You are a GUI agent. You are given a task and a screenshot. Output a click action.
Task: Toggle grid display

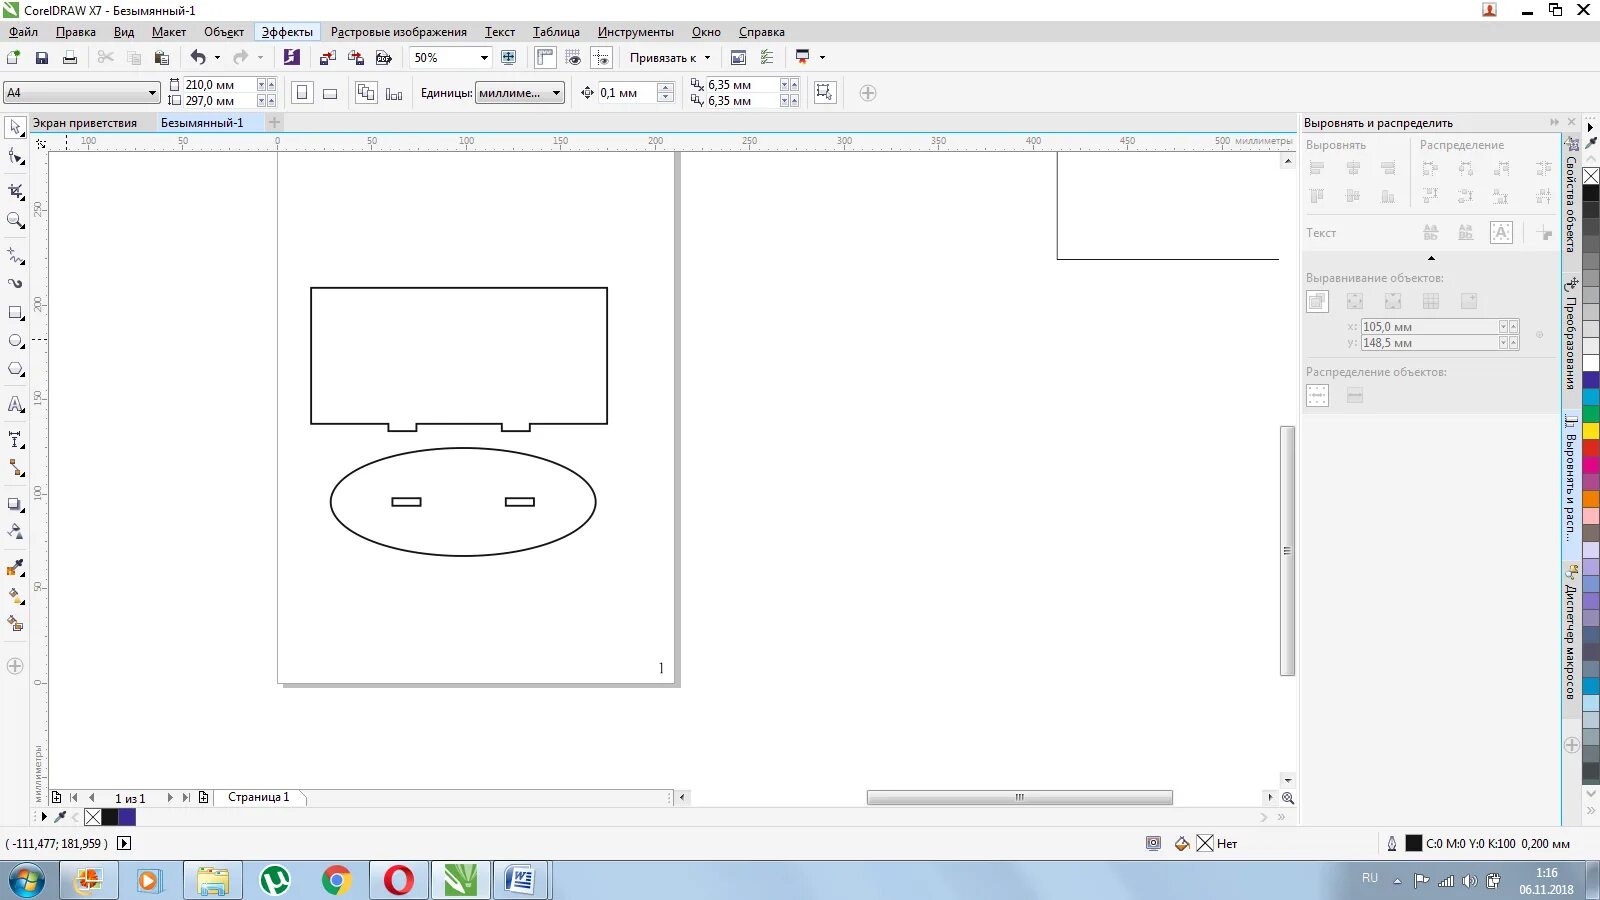[x=573, y=58]
